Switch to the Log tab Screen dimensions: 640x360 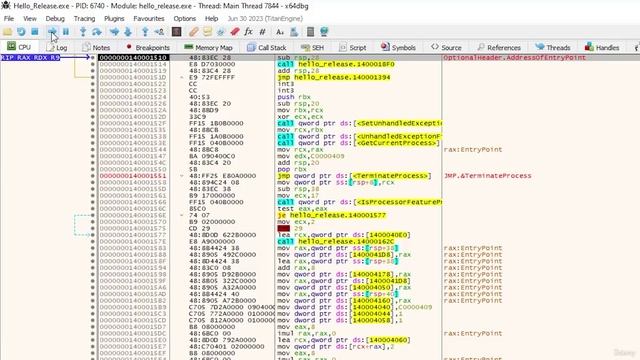click(x=57, y=47)
